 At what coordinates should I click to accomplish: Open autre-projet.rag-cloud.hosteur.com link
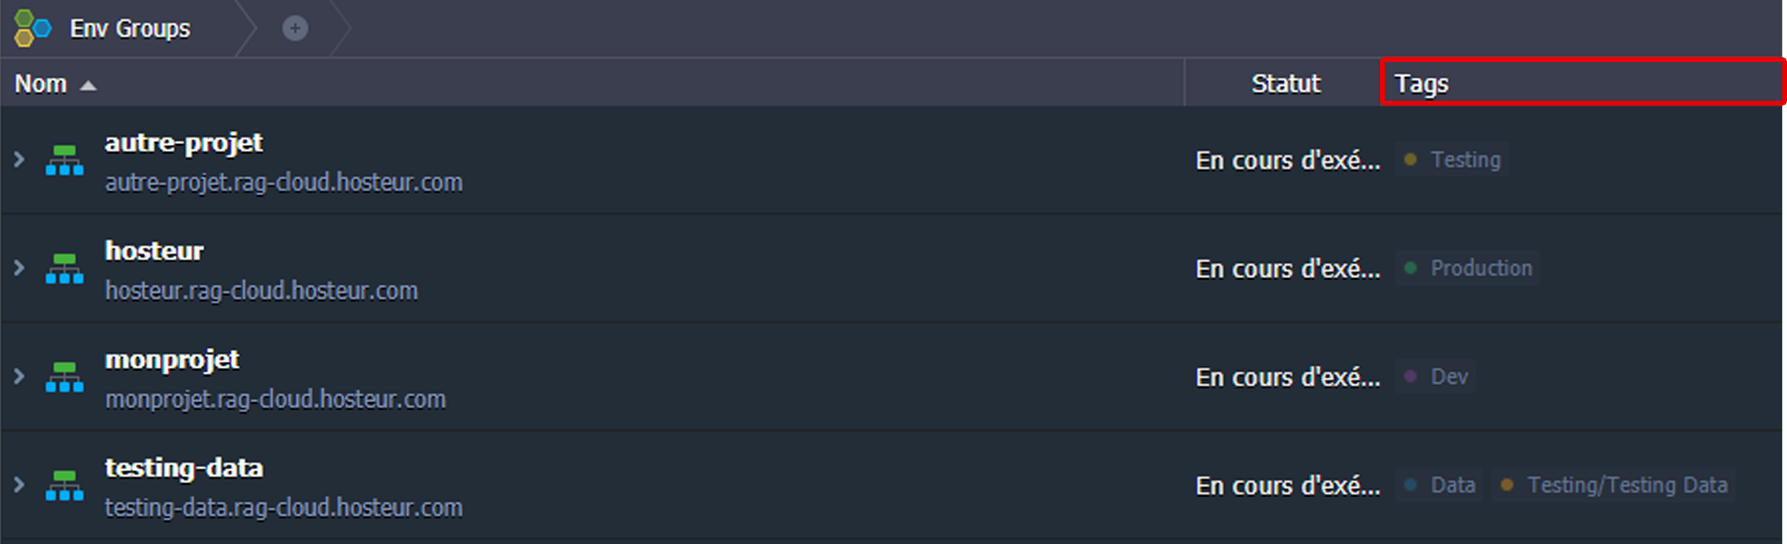(x=283, y=183)
